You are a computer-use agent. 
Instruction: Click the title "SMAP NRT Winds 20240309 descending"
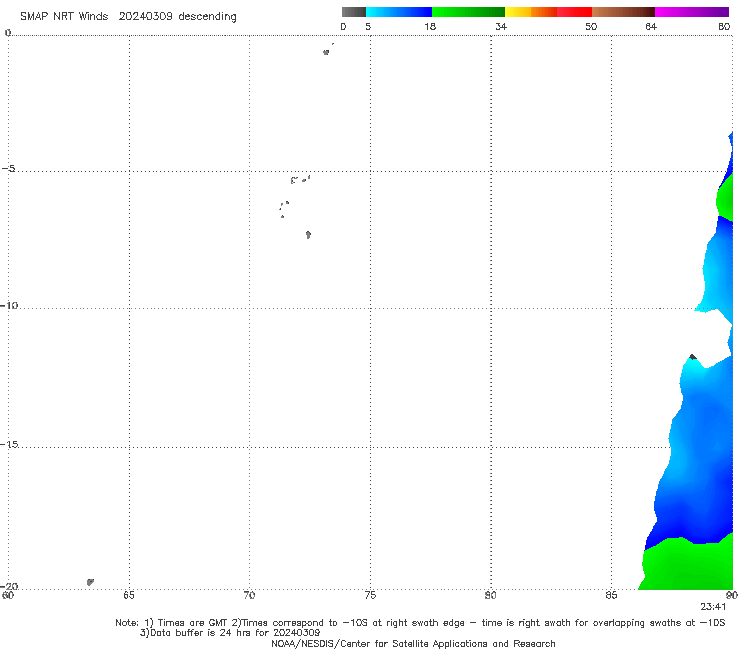(128, 16)
